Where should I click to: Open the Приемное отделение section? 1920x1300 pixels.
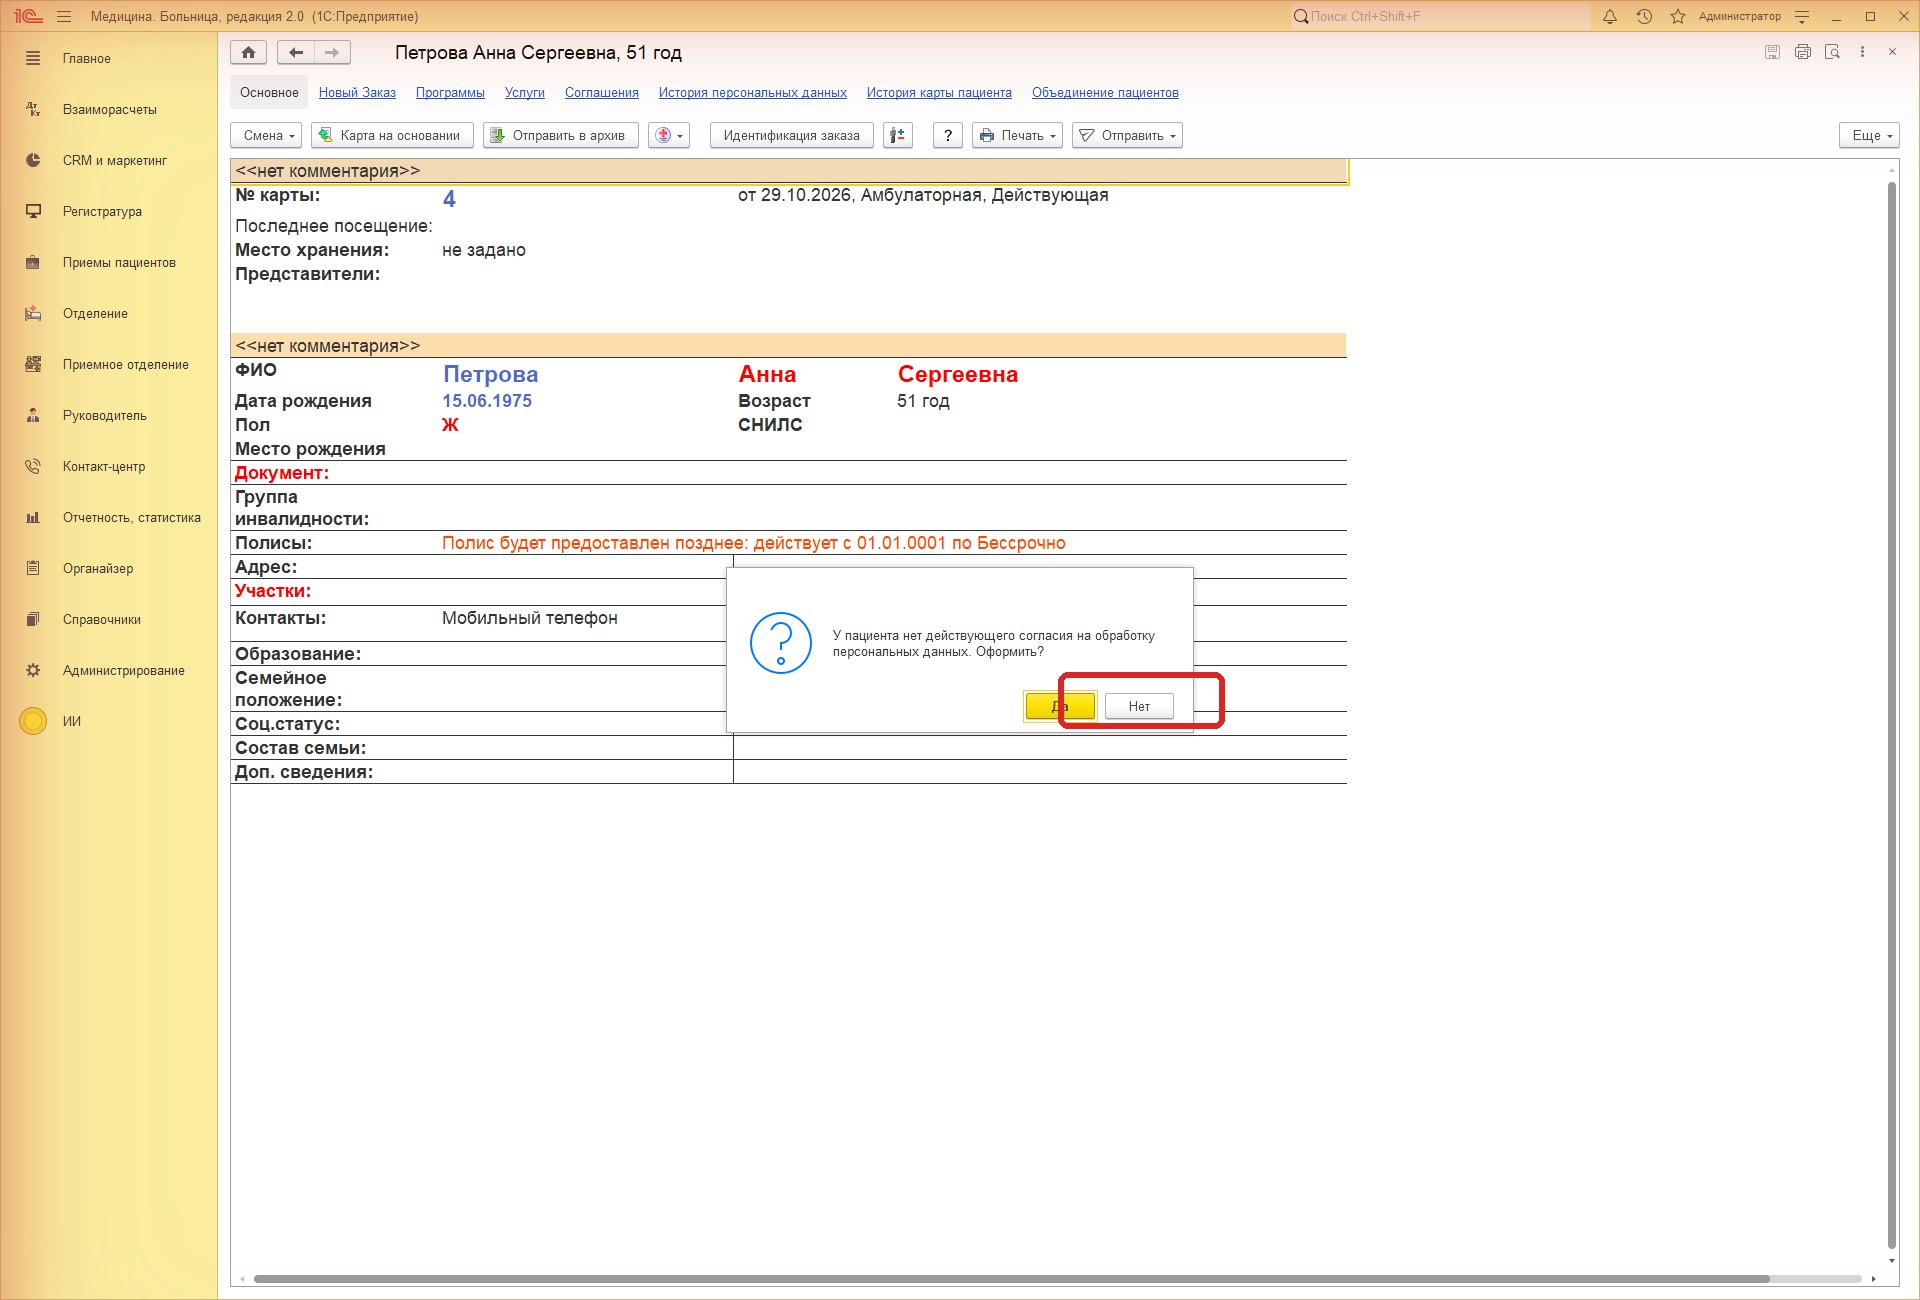tap(125, 364)
